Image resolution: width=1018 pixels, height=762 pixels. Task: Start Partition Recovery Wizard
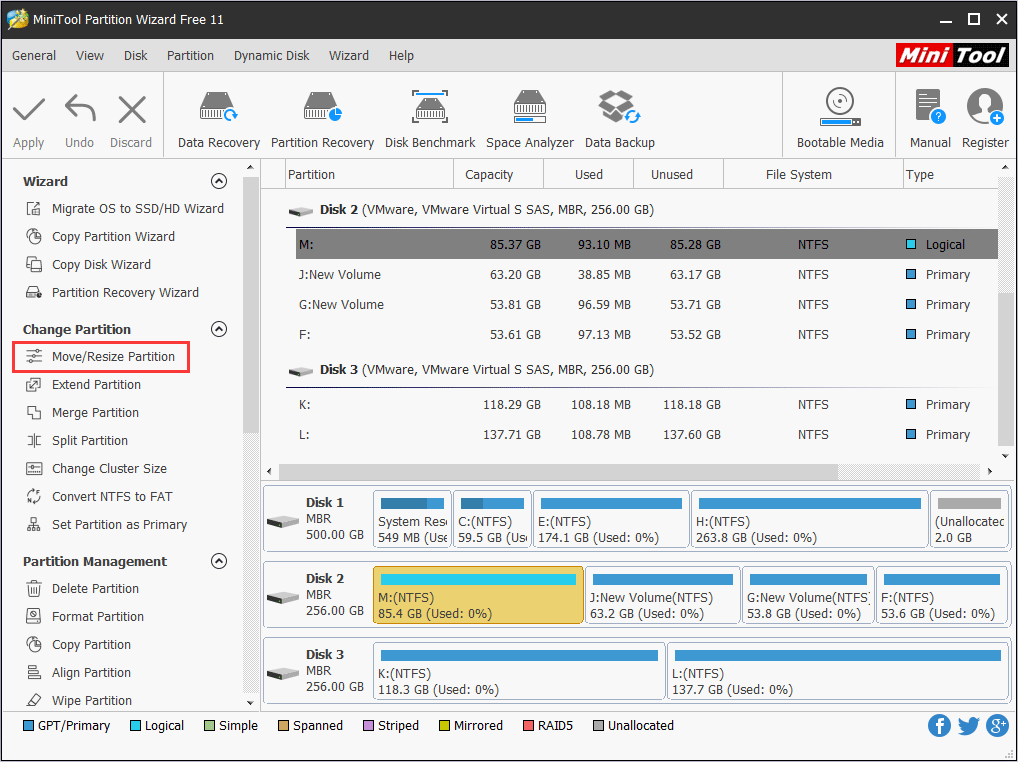click(112, 292)
